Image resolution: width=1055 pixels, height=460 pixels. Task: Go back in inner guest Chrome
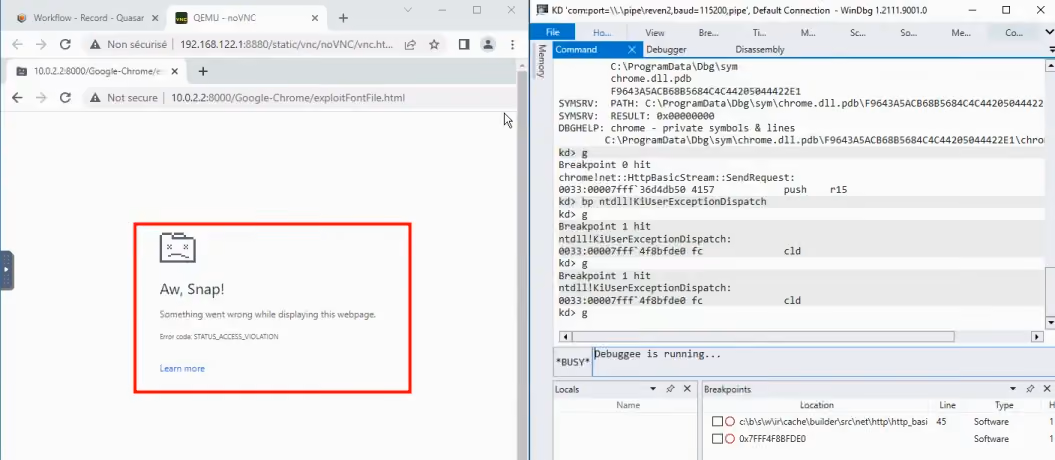tap(17, 98)
